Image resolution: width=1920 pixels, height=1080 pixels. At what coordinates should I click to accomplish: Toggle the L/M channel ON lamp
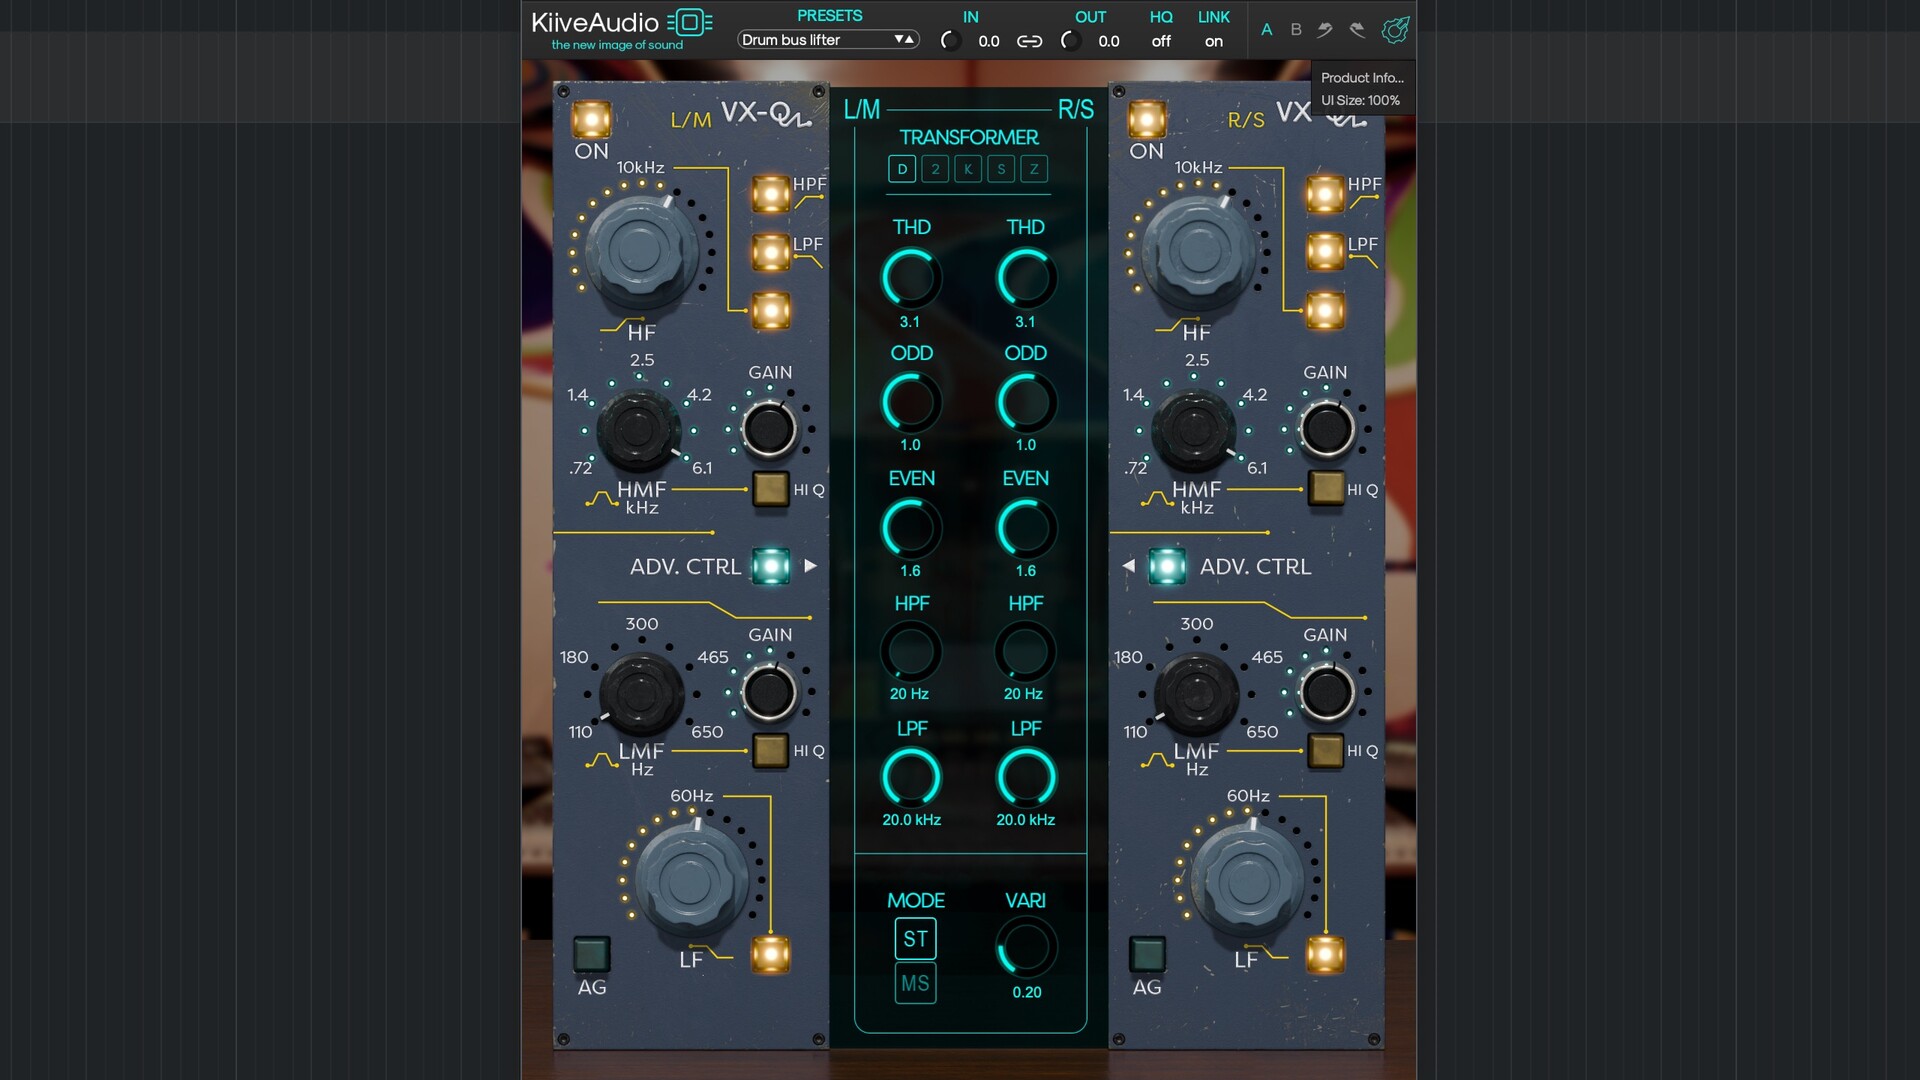591,120
